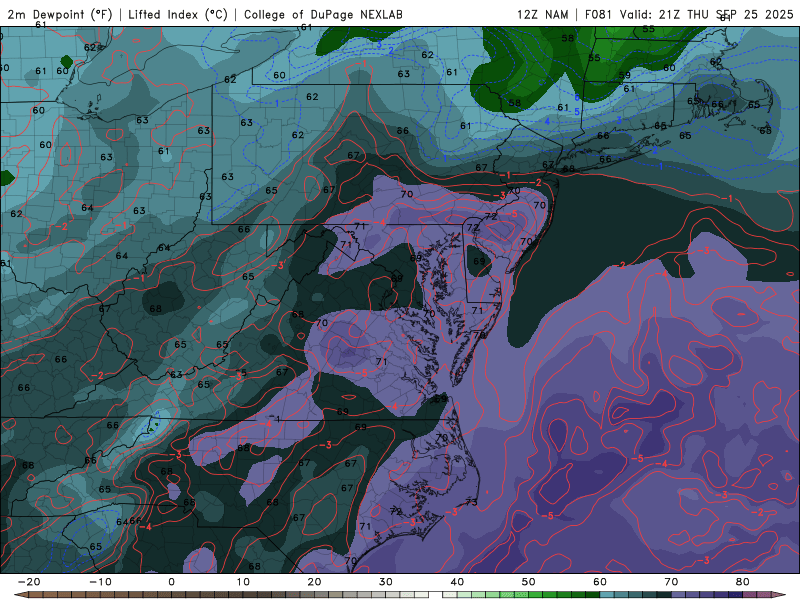Click the '12Z NAM' model run label
Image resolution: width=800 pixels, height=600 pixels.
pyautogui.click(x=542, y=14)
